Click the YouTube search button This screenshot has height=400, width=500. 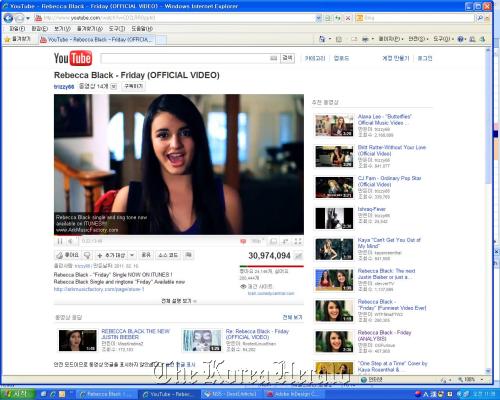pyautogui.click(x=287, y=58)
